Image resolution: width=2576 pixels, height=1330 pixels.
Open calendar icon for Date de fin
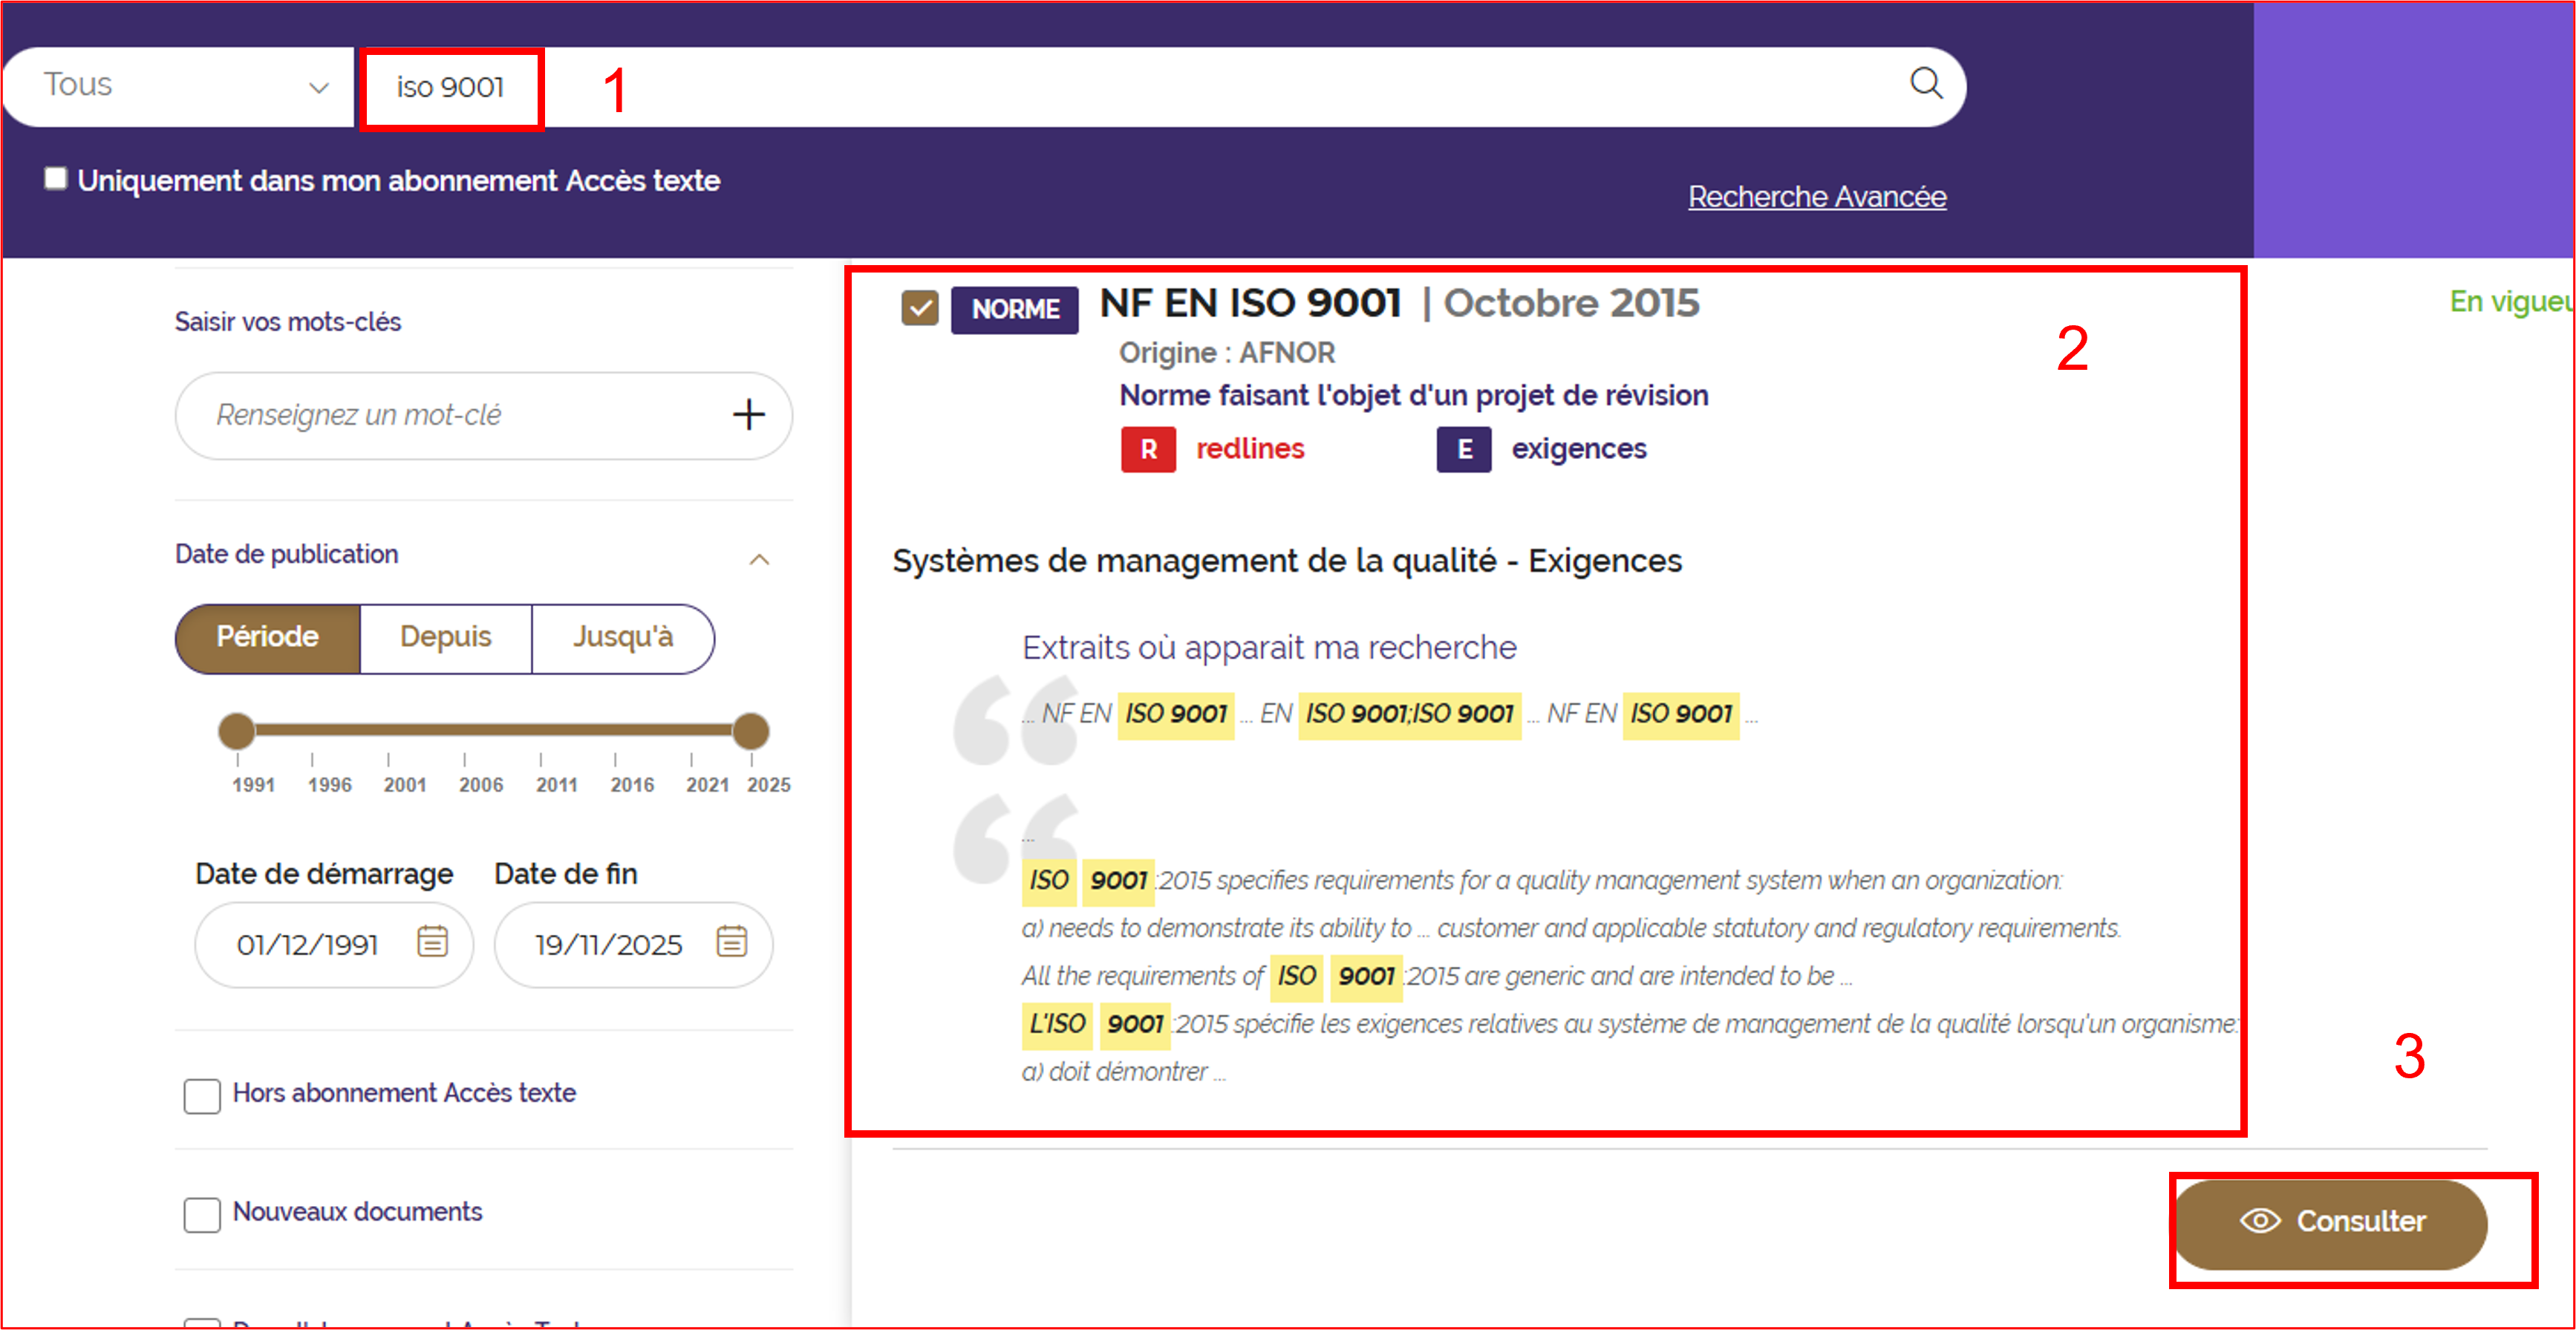click(x=731, y=942)
